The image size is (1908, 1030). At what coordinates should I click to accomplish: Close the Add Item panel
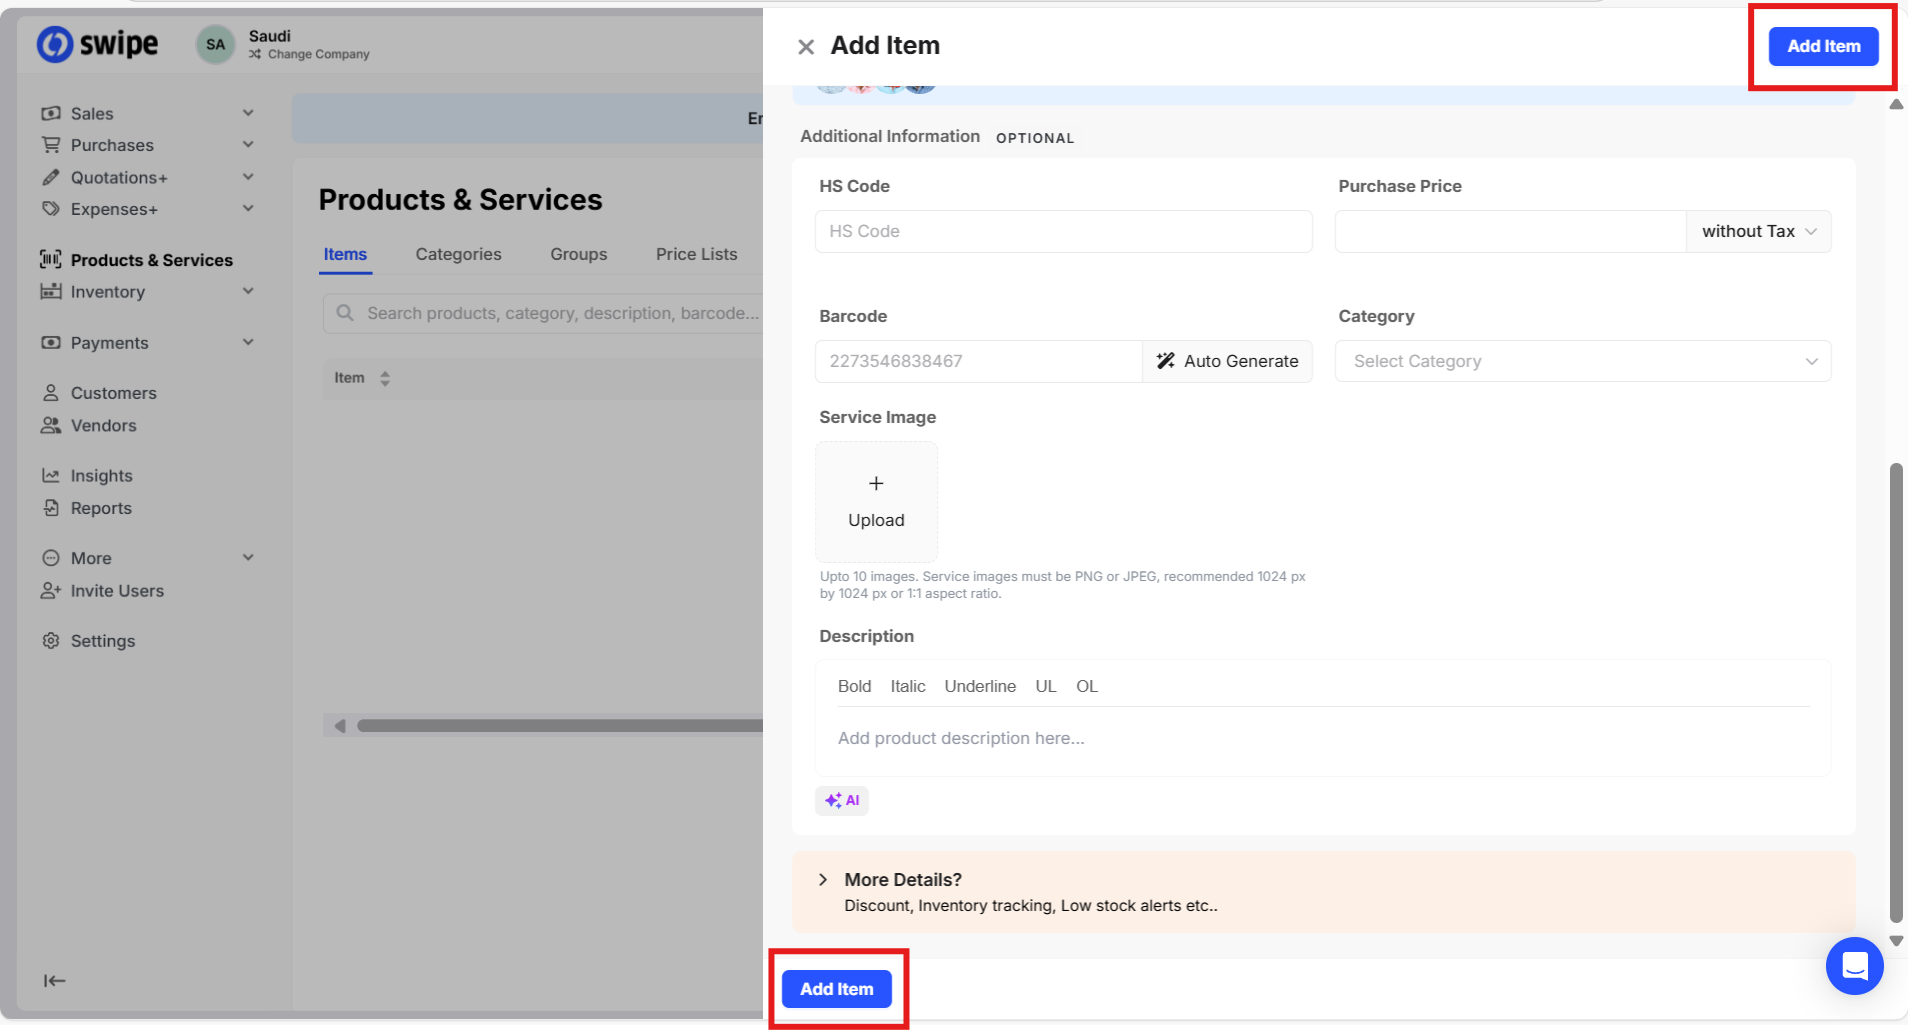click(x=806, y=47)
